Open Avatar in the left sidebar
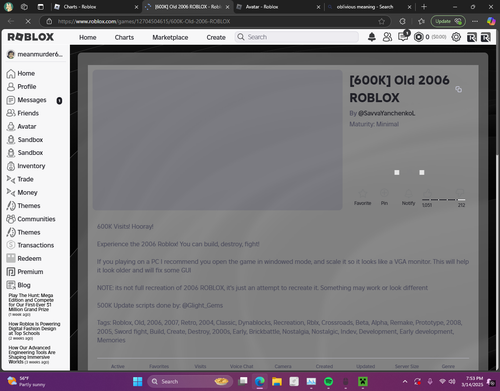 [x=22, y=127]
